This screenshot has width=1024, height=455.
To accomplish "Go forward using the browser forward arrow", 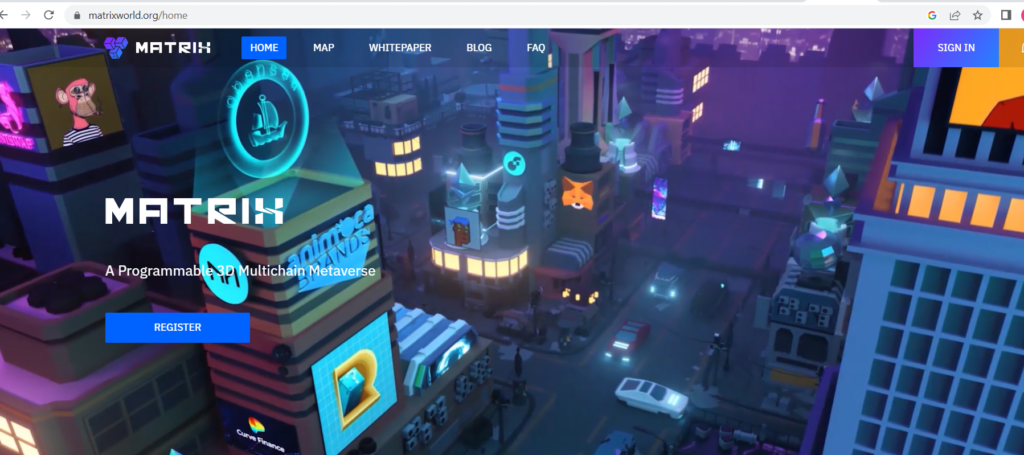I will tap(25, 15).
